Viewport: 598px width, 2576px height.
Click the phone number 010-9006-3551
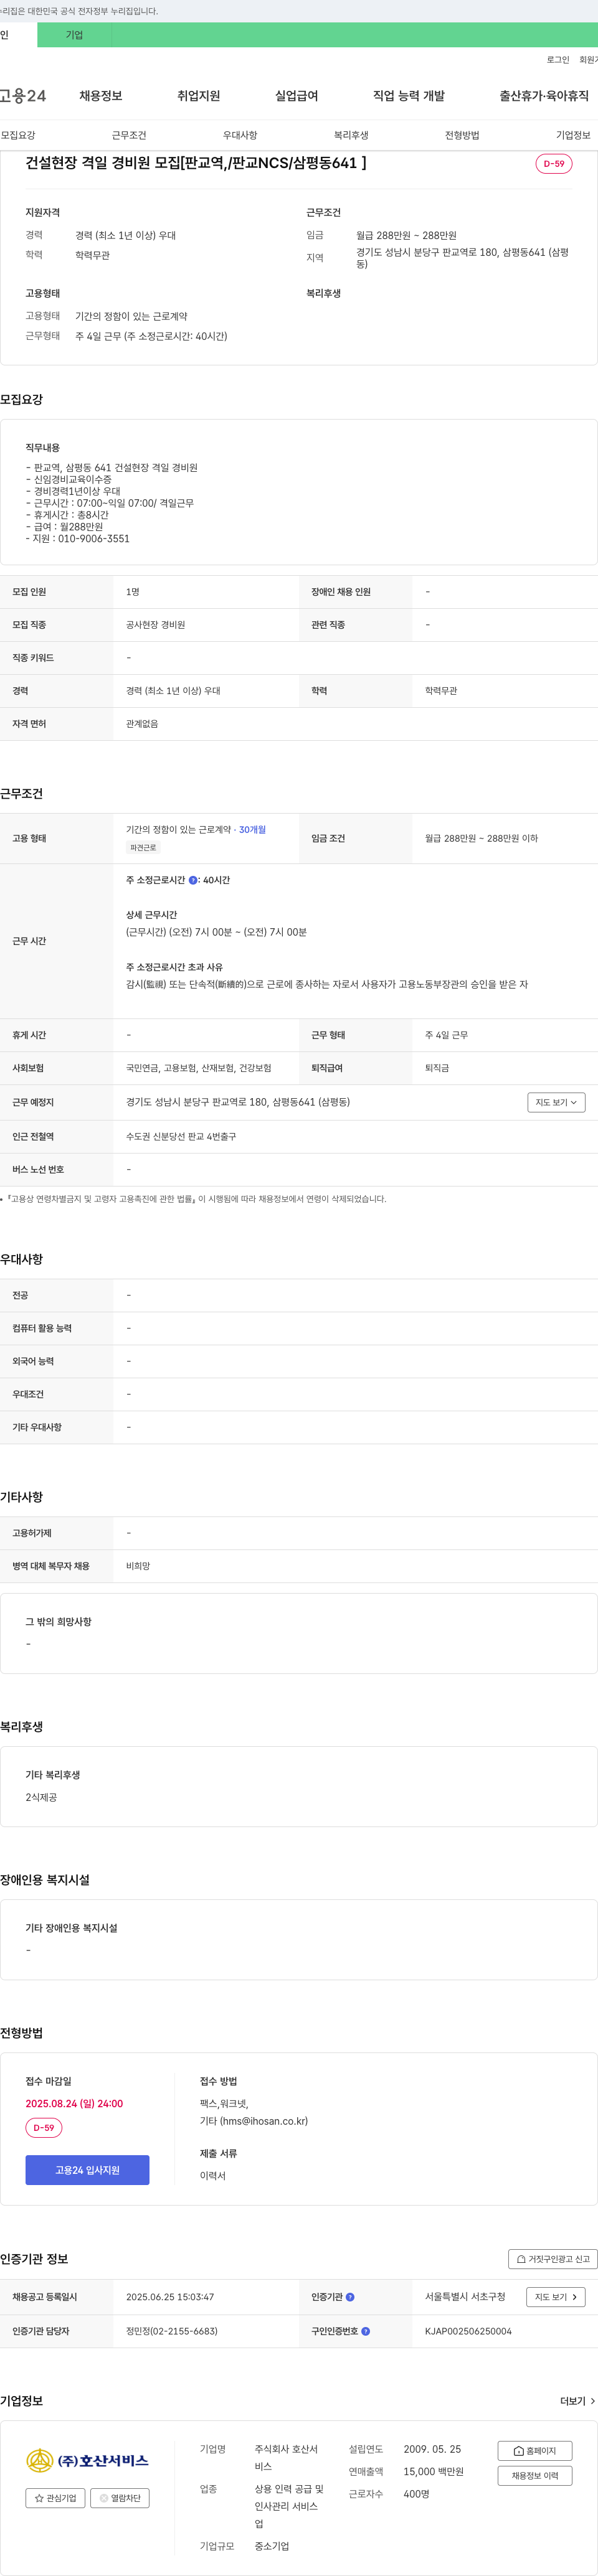93,539
